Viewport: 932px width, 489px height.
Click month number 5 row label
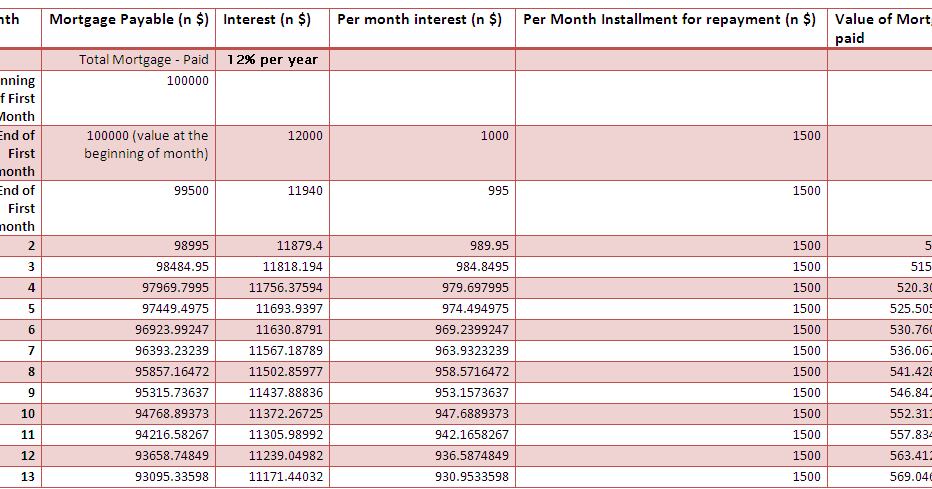[32, 309]
